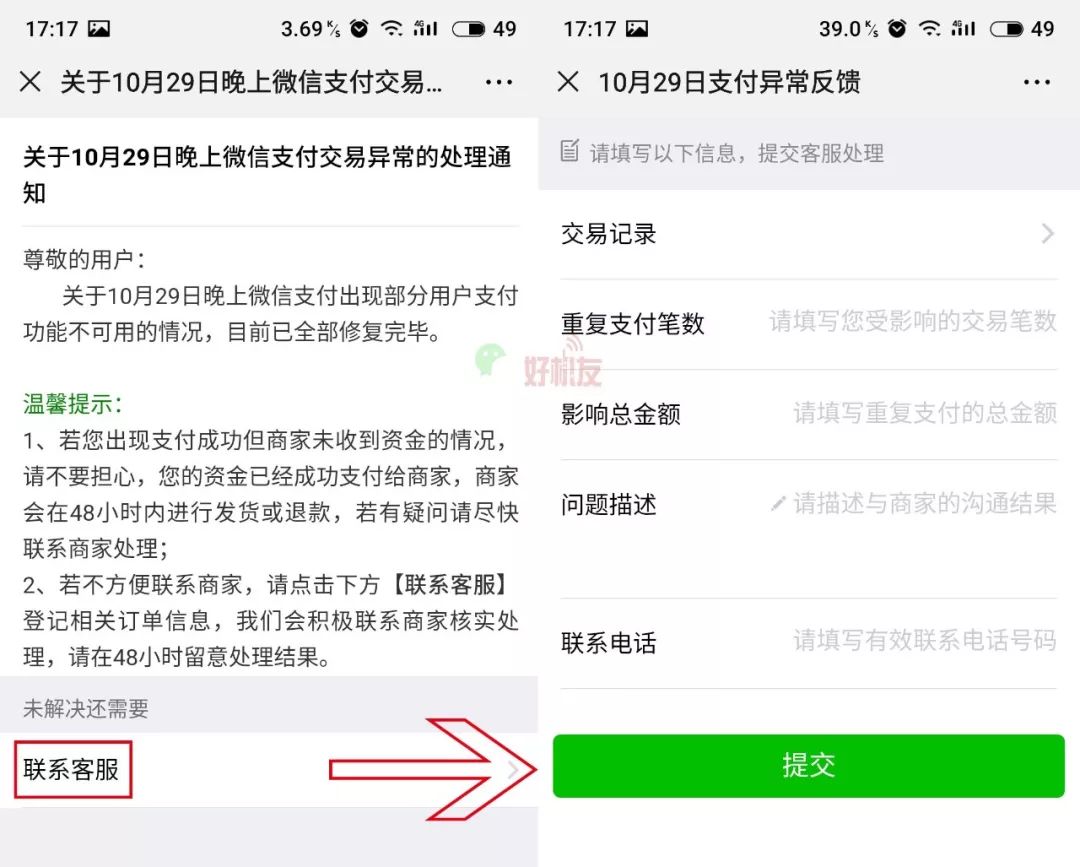
Task: Open the 联系客服 row chevron
Action: [512, 770]
